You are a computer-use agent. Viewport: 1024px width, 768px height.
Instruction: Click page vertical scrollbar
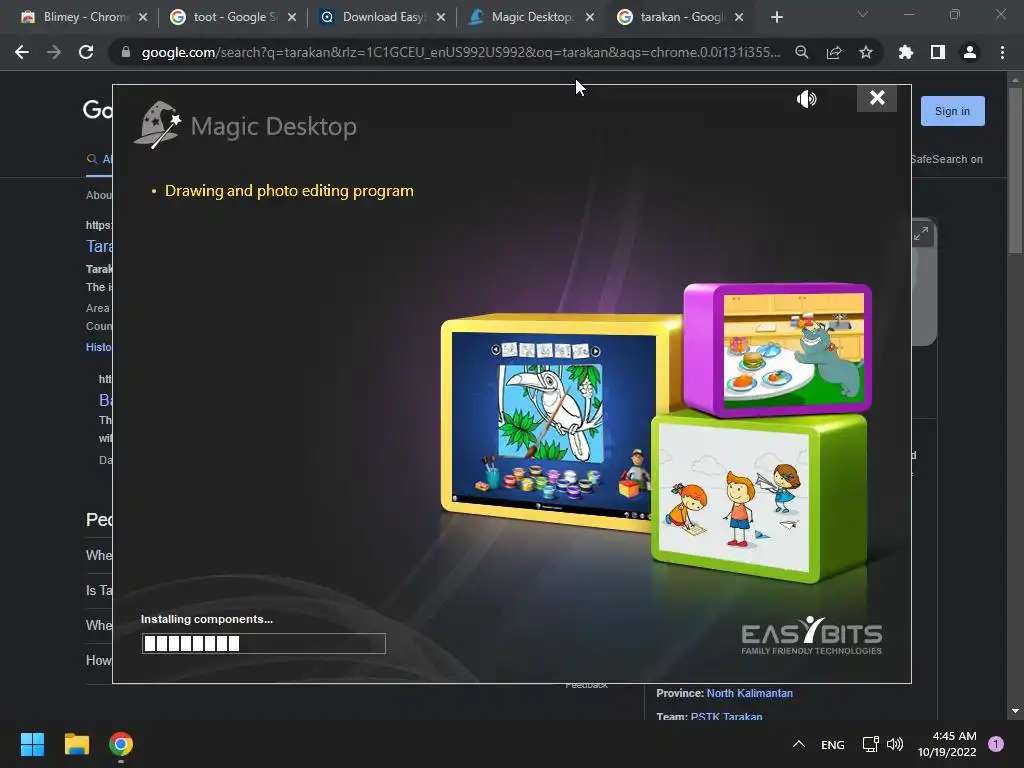pyautogui.click(x=1015, y=170)
